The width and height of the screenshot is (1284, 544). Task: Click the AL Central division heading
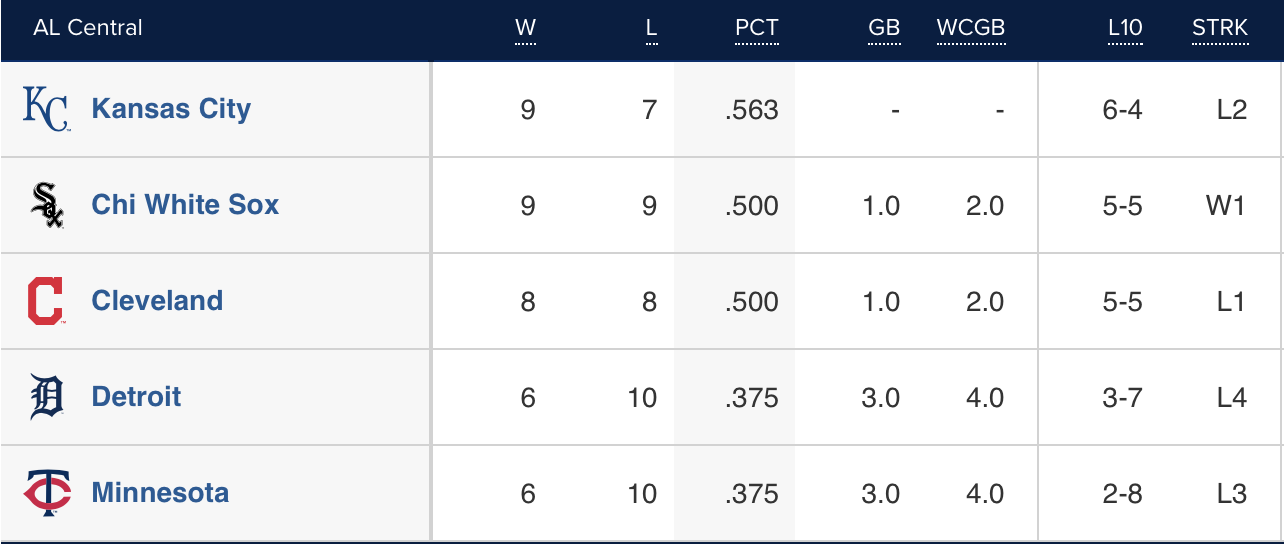pos(88,28)
